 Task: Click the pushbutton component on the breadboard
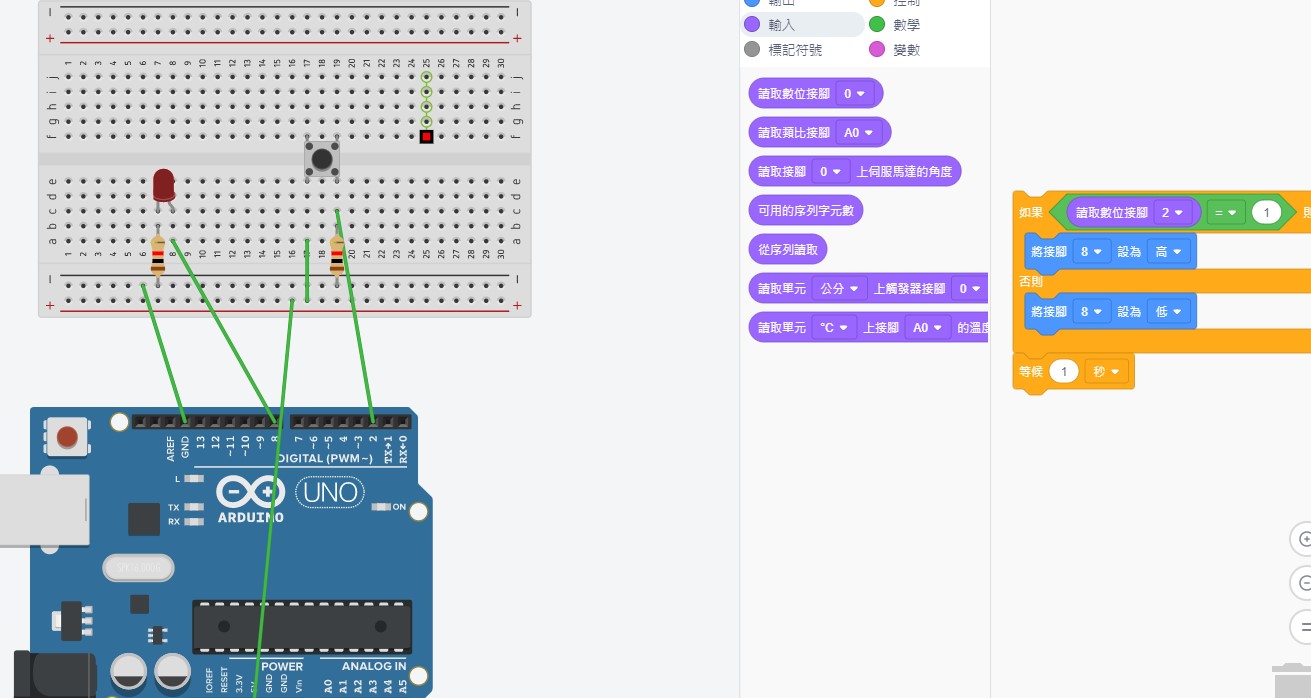tap(321, 159)
